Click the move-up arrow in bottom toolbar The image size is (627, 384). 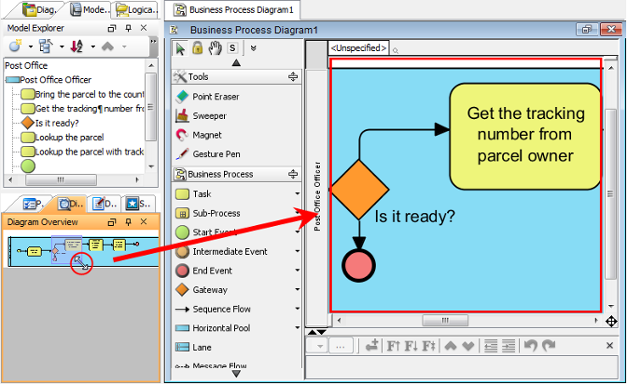451,346
